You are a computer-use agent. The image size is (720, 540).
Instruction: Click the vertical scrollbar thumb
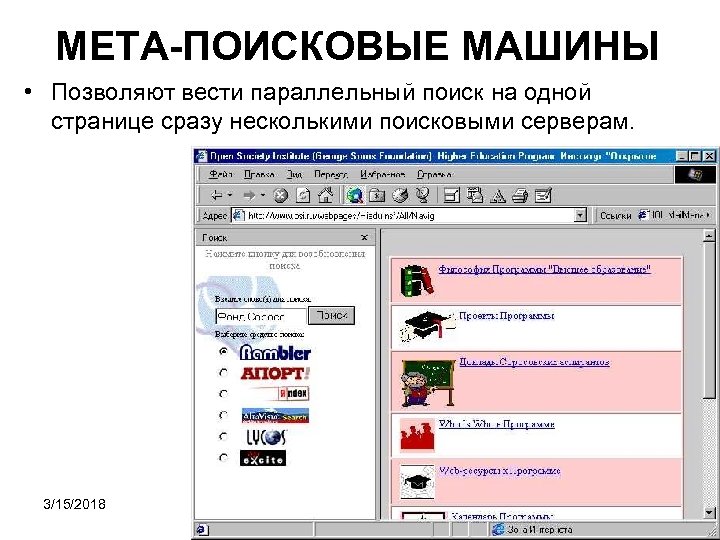[x=709, y=321]
